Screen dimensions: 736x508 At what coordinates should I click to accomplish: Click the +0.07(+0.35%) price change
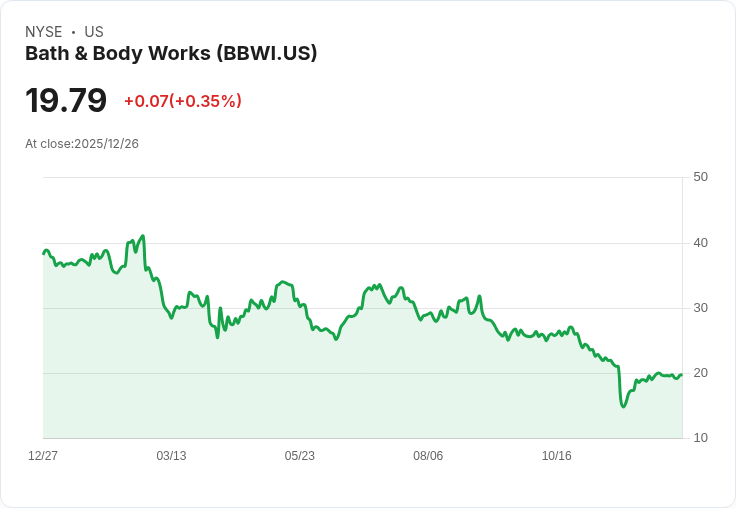pyautogui.click(x=183, y=101)
